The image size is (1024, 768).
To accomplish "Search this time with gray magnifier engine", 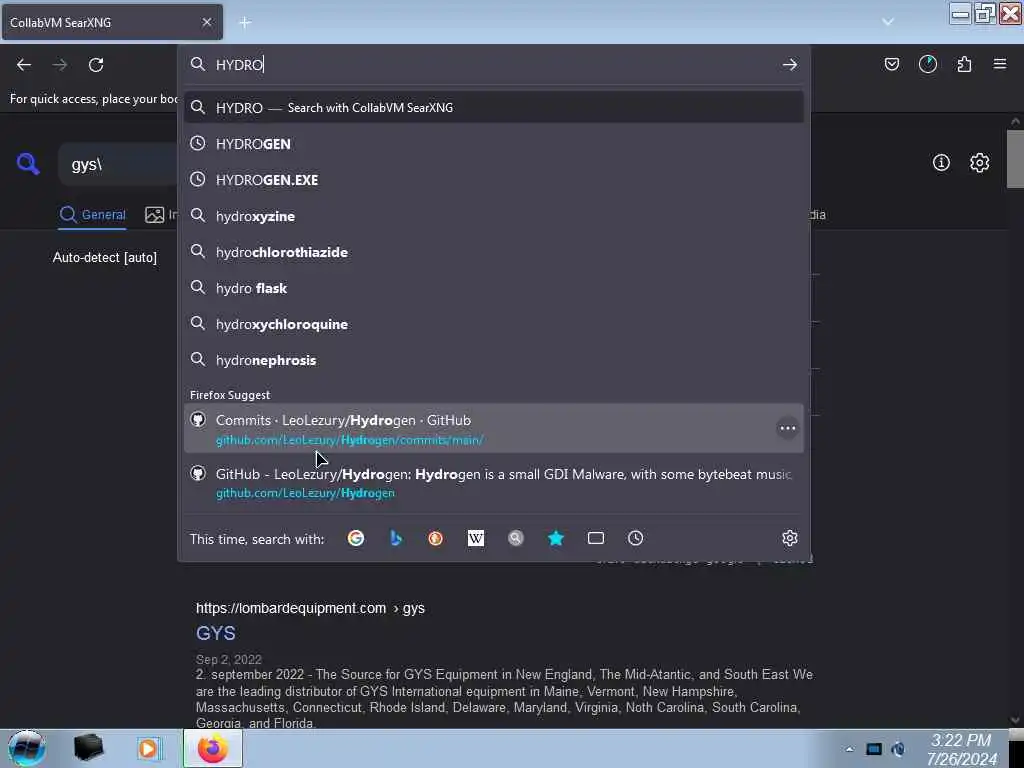I will pos(516,538).
